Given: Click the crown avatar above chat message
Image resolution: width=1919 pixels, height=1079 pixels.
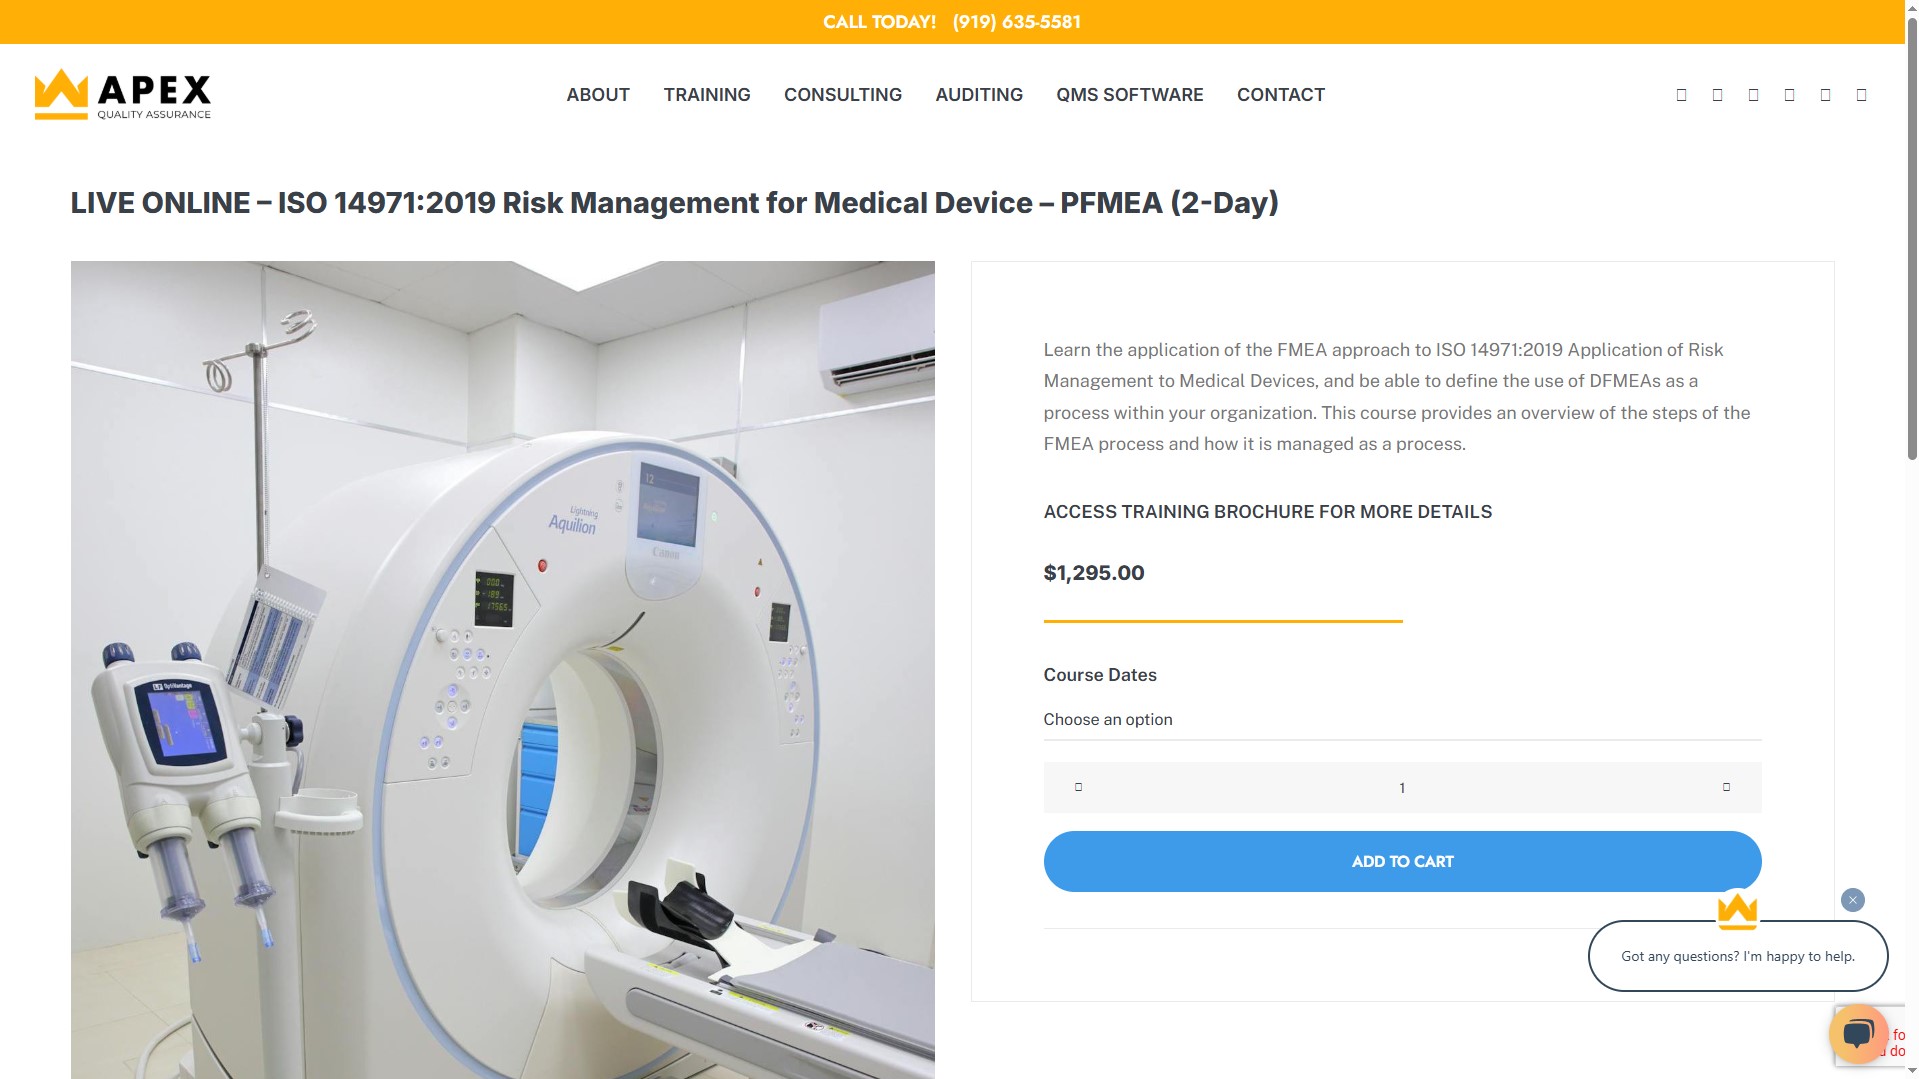Looking at the screenshot, I should click(x=1737, y=910).
